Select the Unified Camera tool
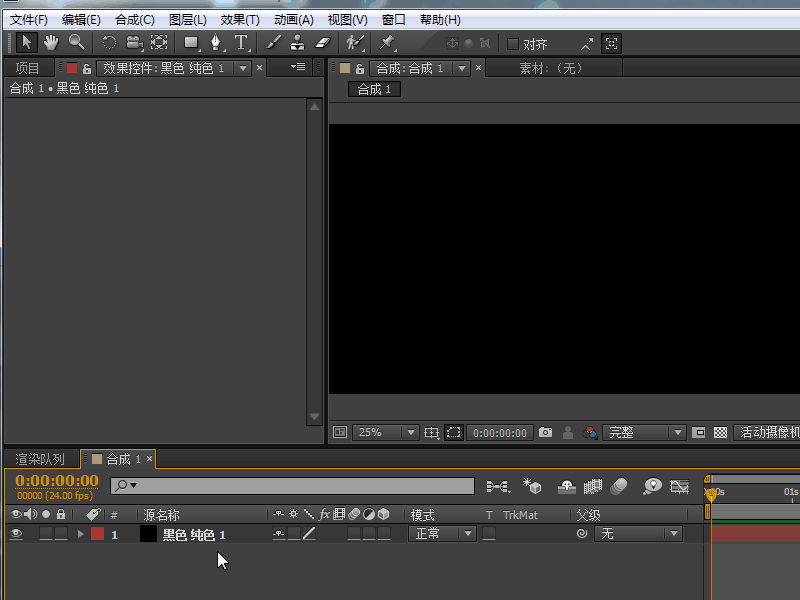This screenshot has height=600, width=800. click(x=134, y=42)
